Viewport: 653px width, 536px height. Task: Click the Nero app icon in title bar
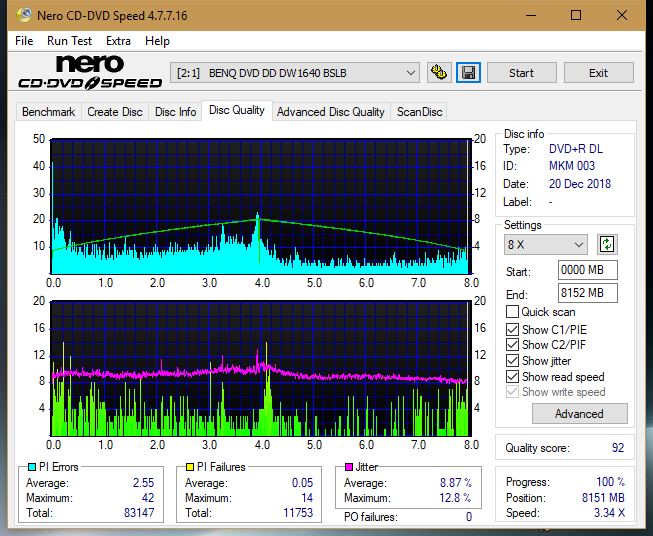[24, 15]
